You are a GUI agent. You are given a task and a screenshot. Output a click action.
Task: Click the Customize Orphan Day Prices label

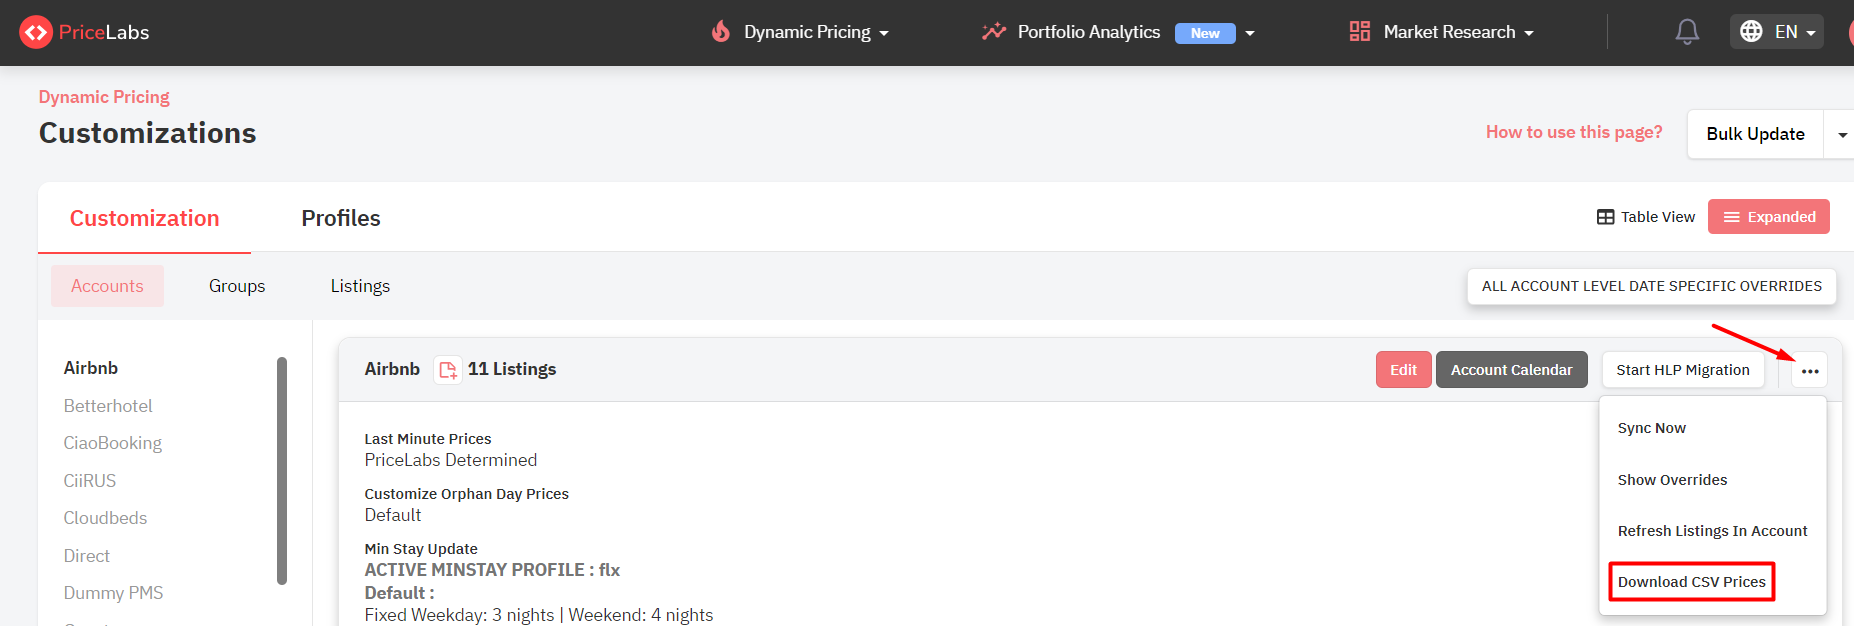click(x=466, y=494)
